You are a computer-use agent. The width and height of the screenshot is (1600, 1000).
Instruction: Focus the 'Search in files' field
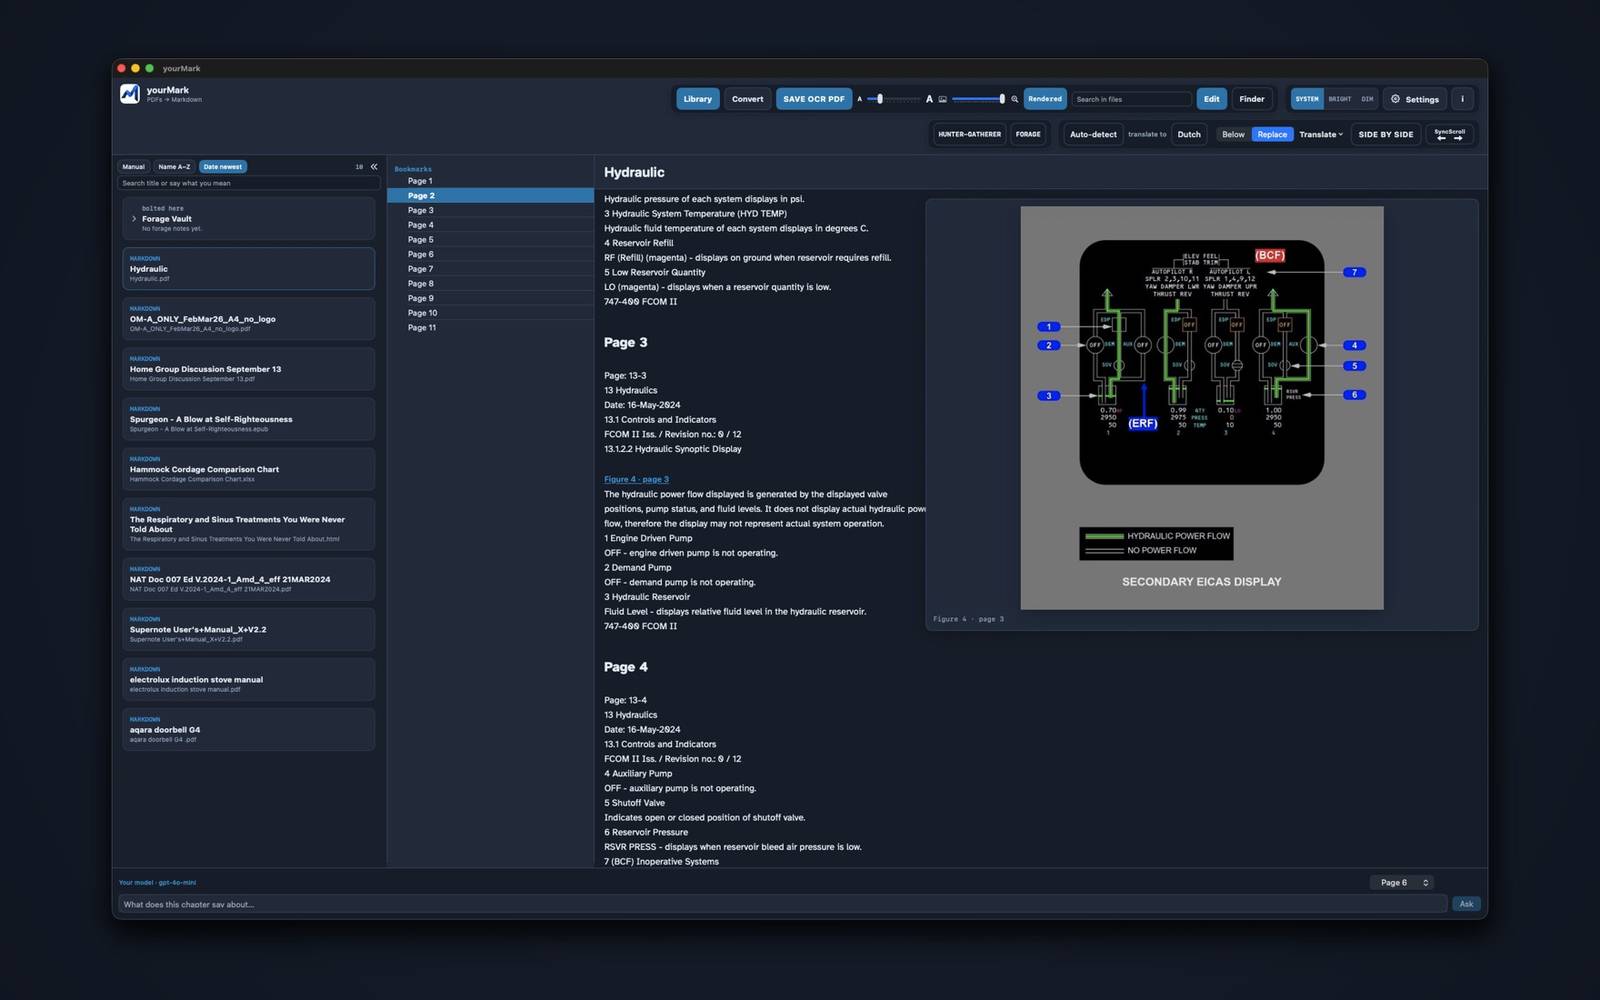tap(1132, 99)
